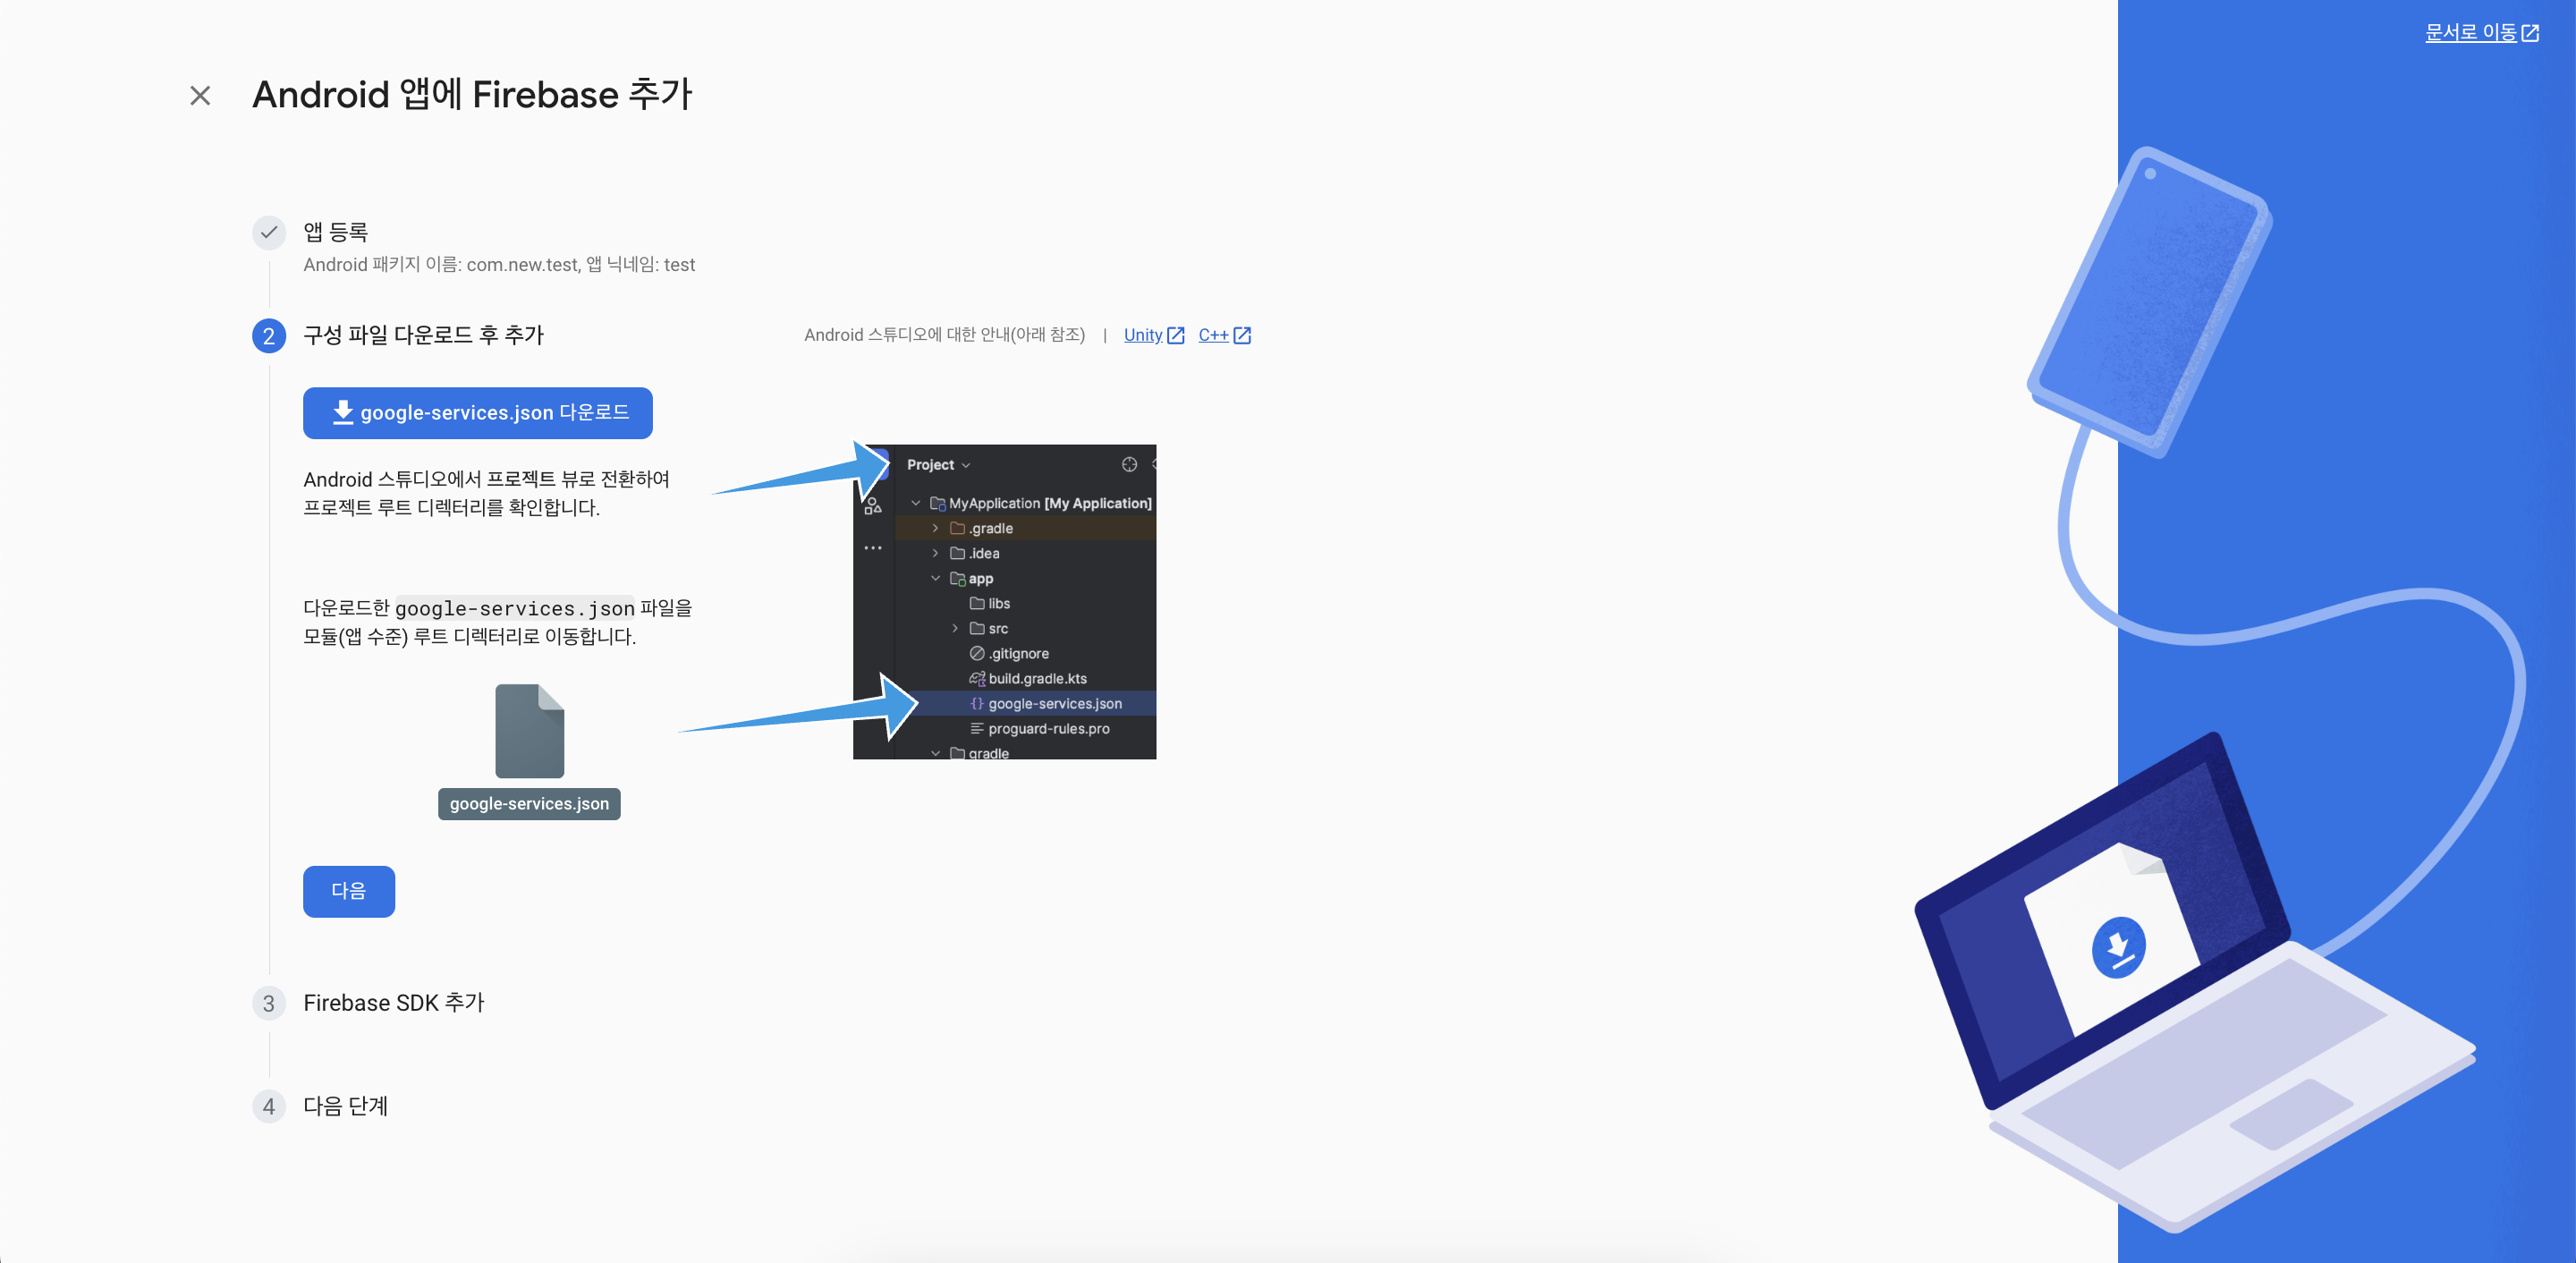Click the google-services.json 다운로드 button
This screenshot has width=2576, height=1263.
coord(478,413)
